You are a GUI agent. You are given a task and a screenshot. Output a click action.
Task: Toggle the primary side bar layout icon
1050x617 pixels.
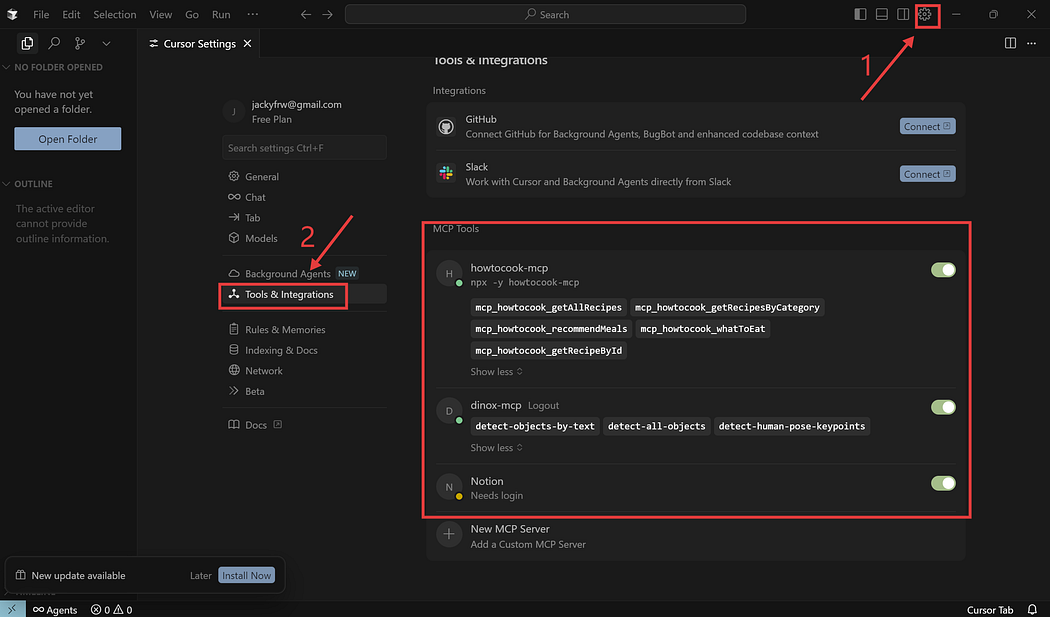[x=860, y=14]
